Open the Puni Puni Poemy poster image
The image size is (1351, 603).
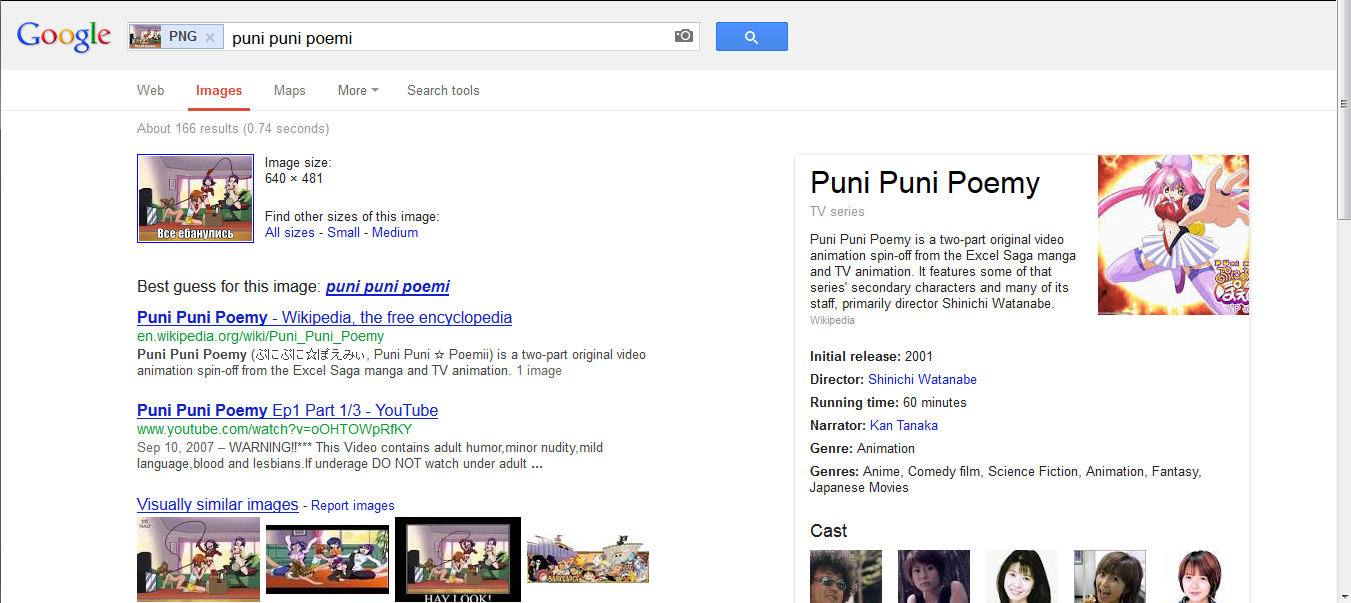point(1173,235)
